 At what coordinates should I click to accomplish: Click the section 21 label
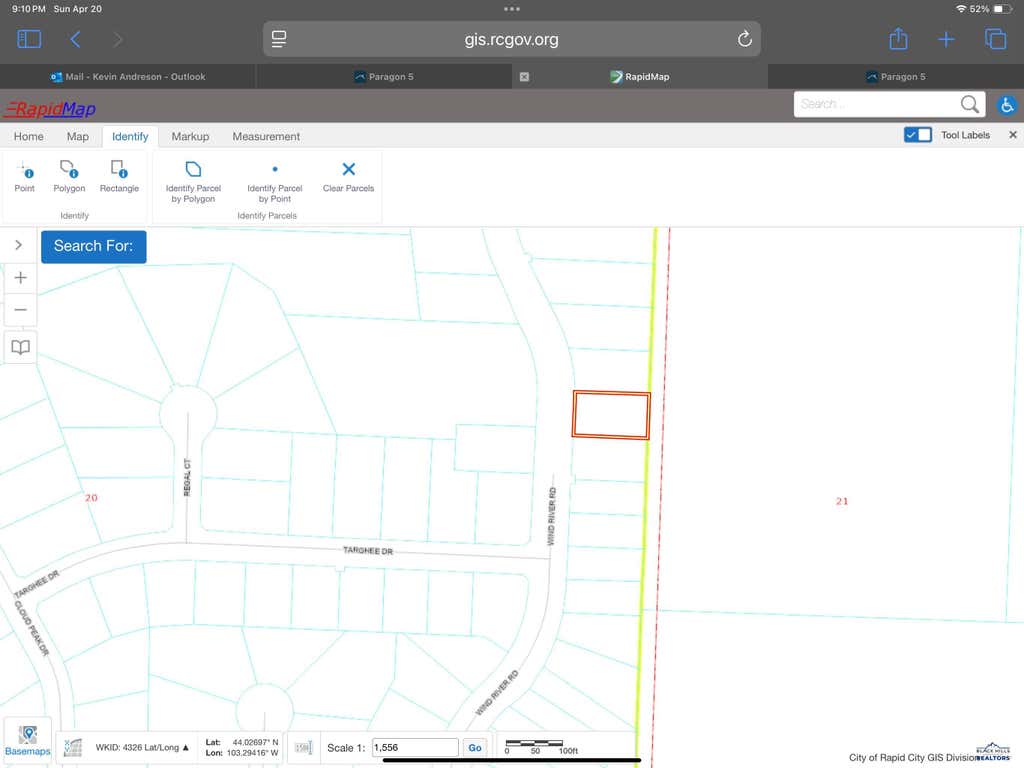click(x=842, y=501)
